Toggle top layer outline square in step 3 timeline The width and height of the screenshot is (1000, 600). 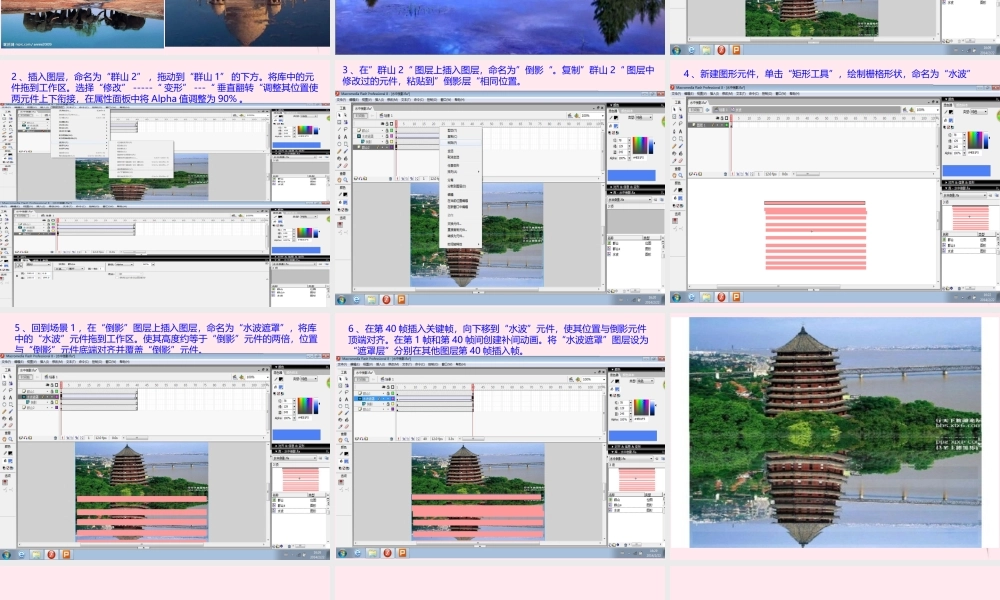(392, 130)
